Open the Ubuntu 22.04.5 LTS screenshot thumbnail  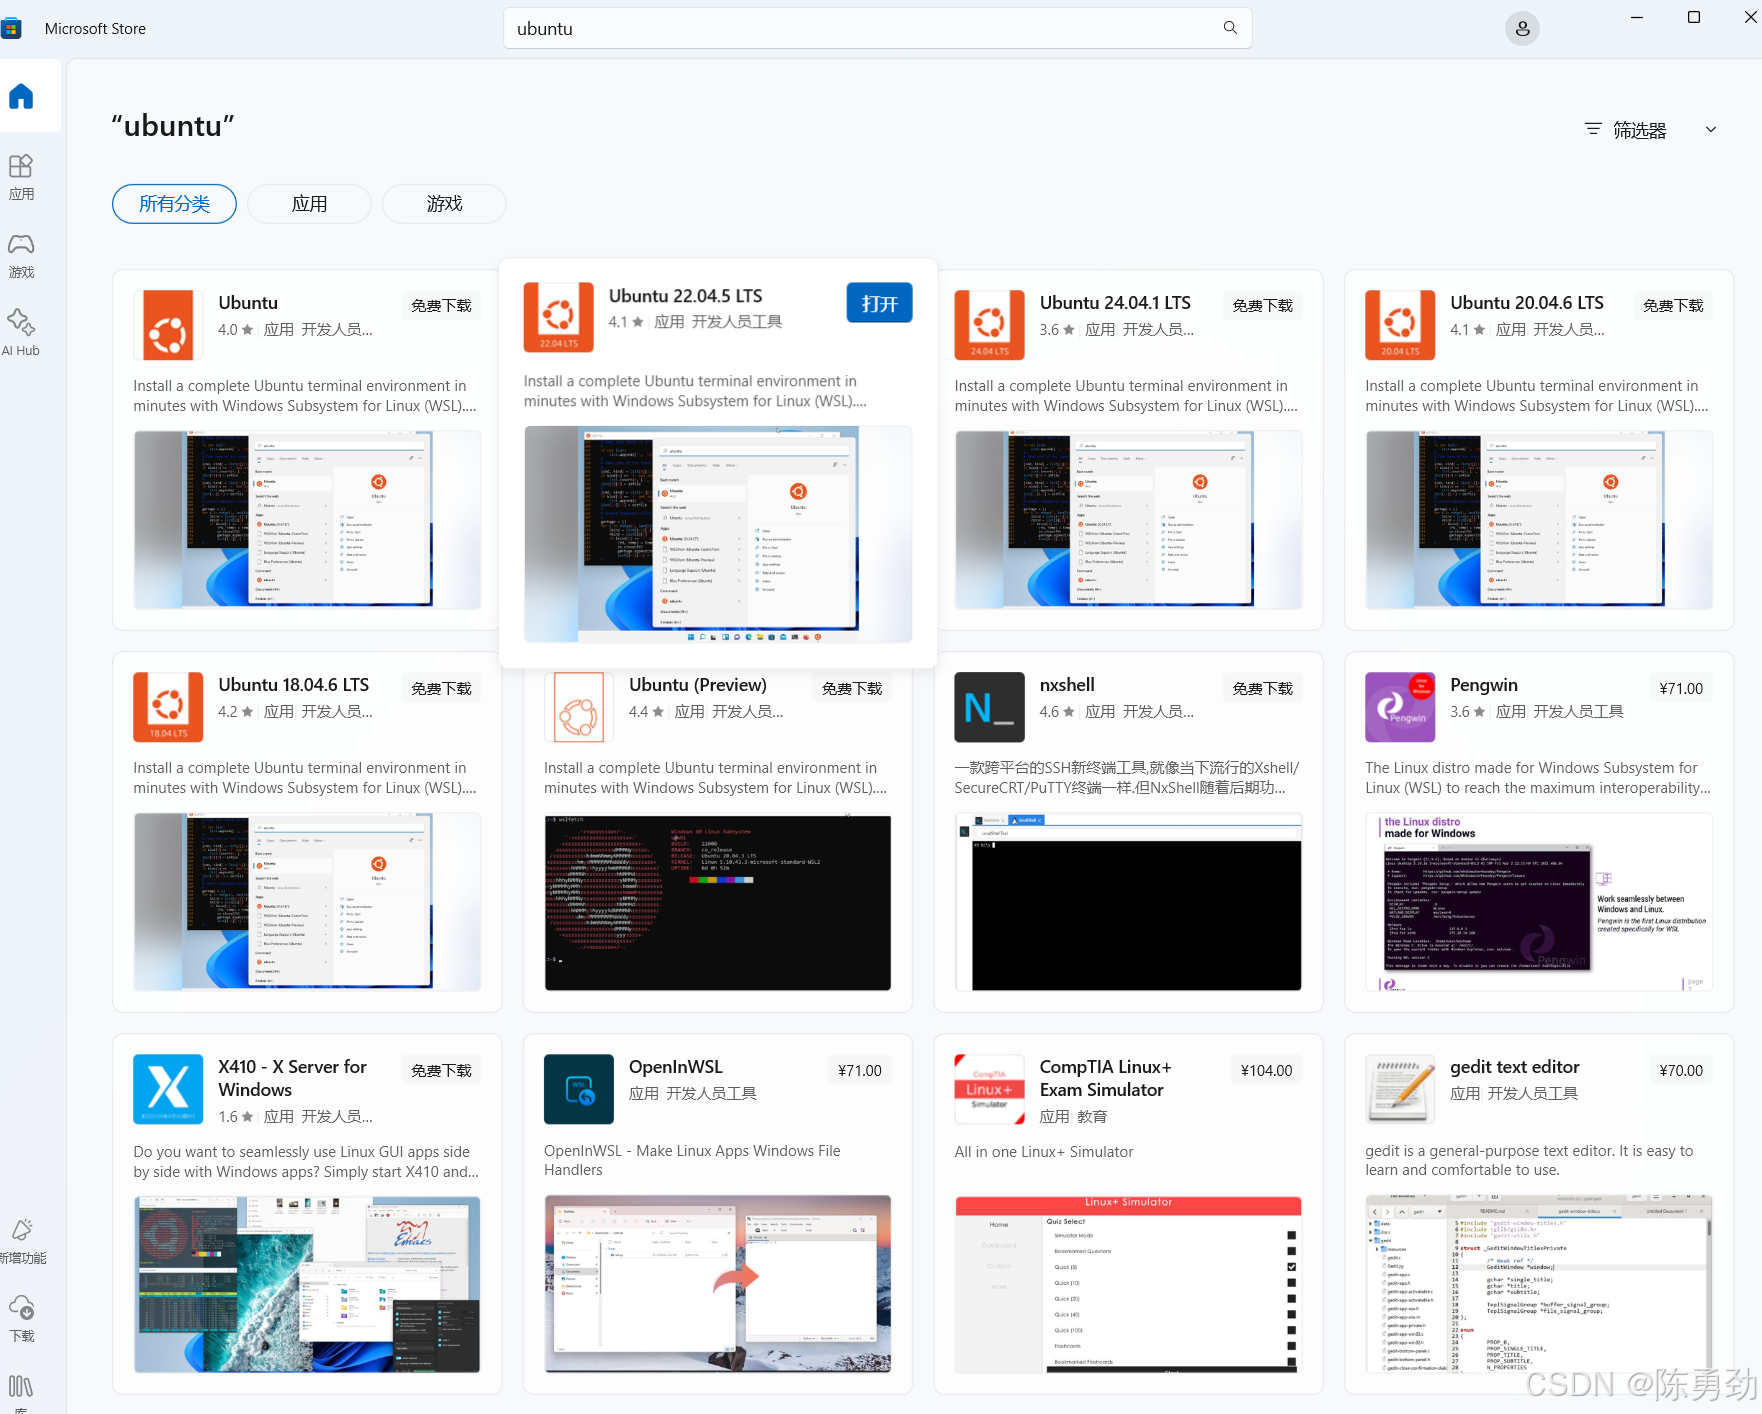(x=718, y=534)
